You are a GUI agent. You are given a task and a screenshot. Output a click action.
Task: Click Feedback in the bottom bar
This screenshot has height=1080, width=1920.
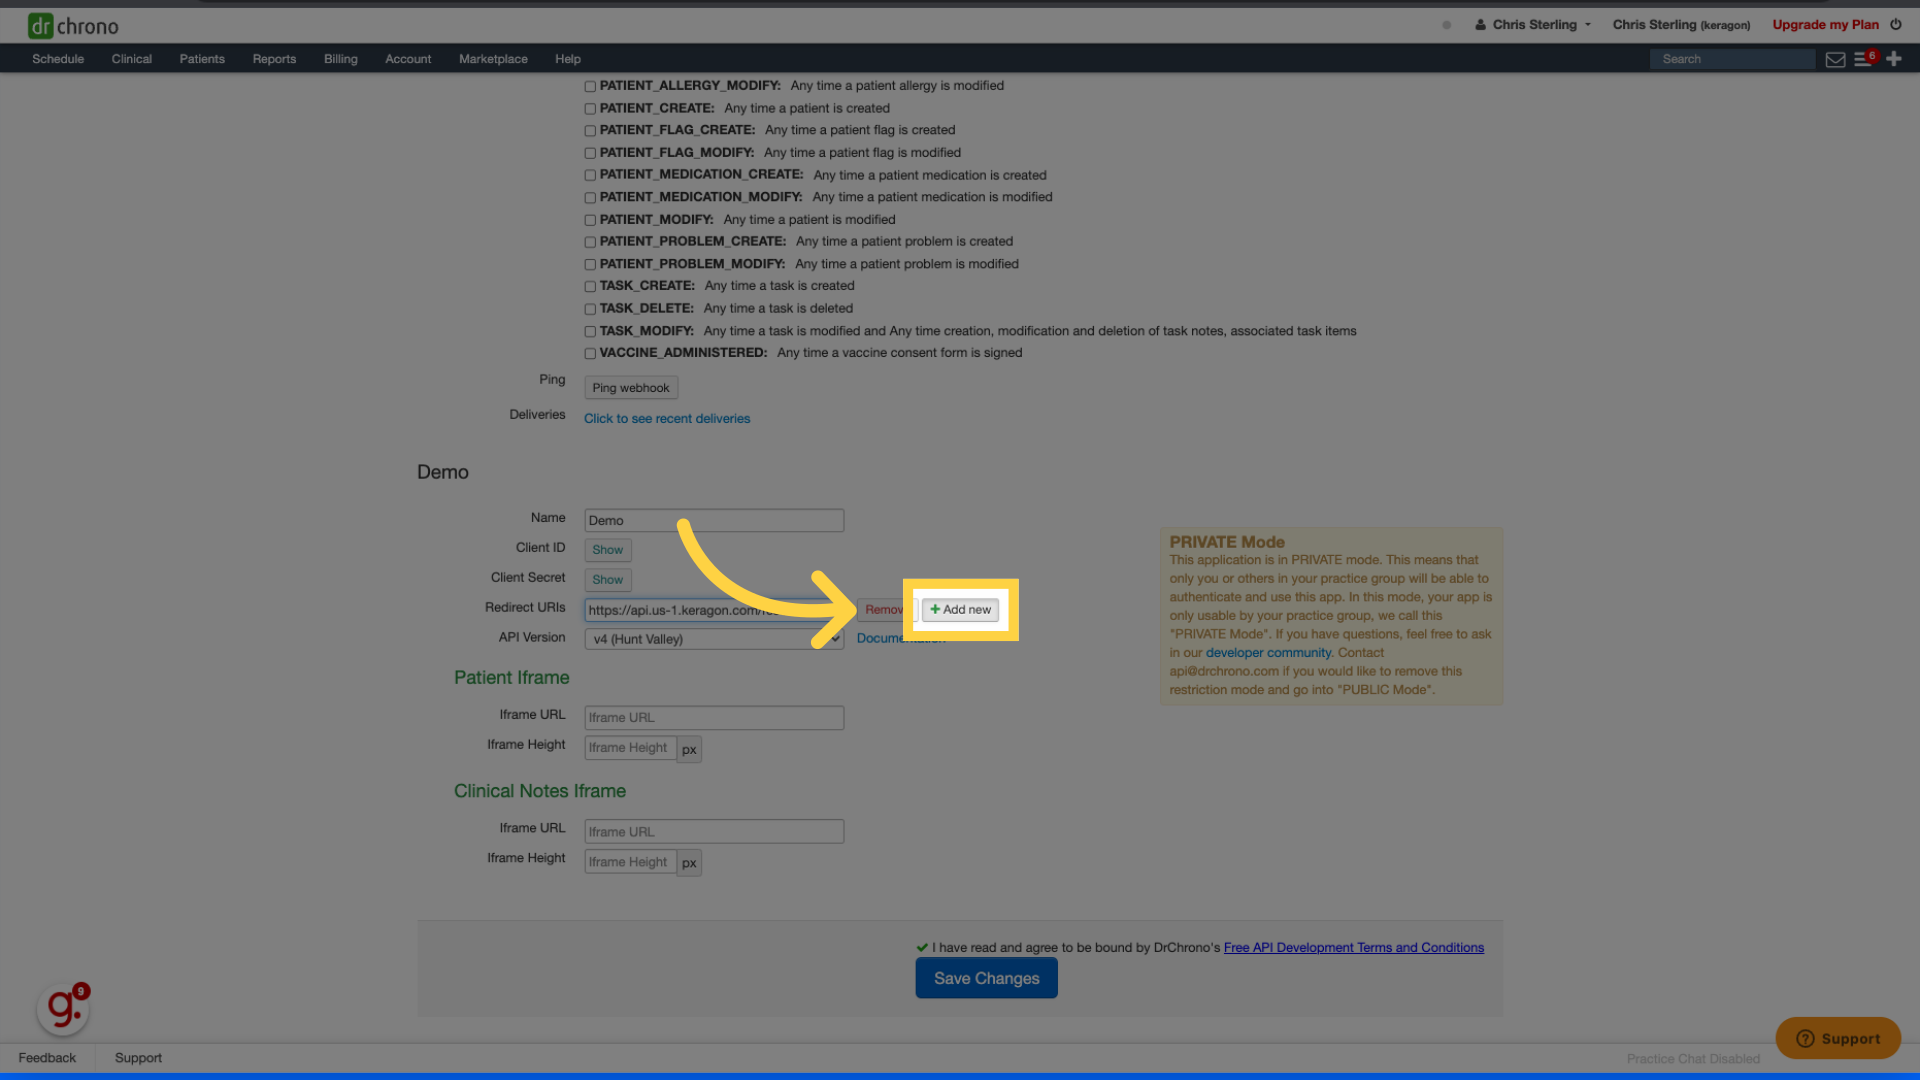click(47, 1058)
